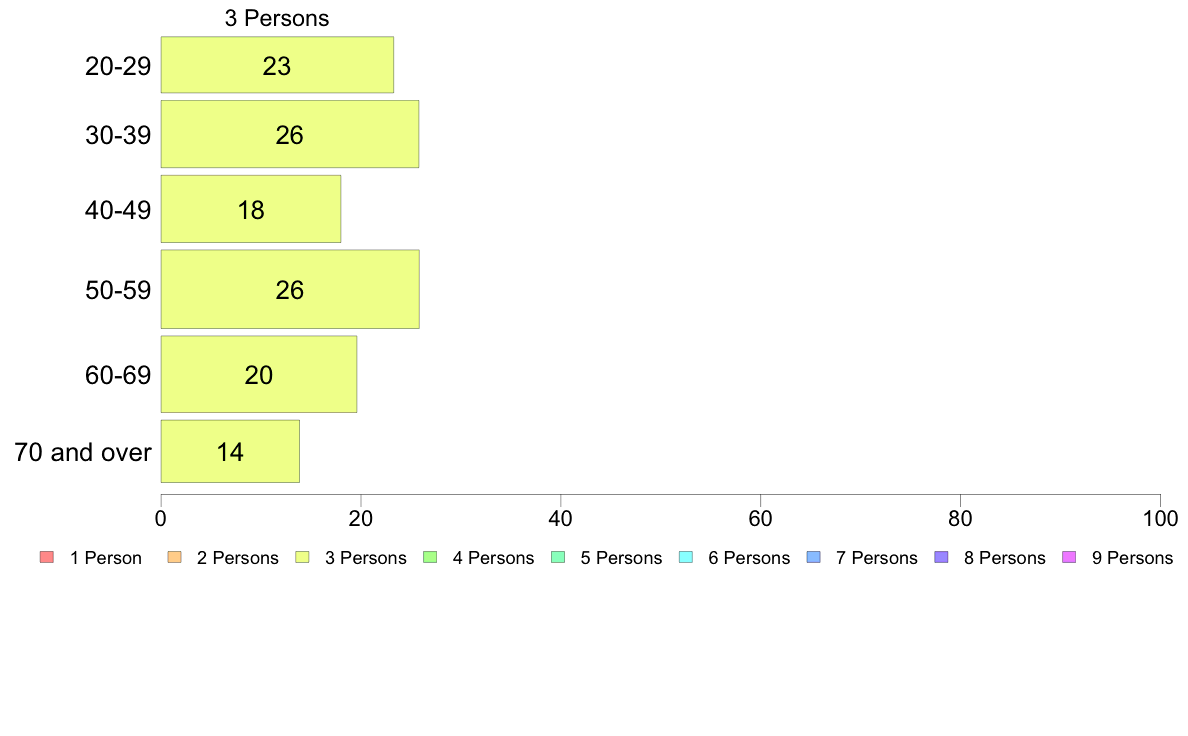This screenshot has width=1188, height=736.
Task: Select the 20-29 bar showing 23
Action: click(x=277, y=64)
